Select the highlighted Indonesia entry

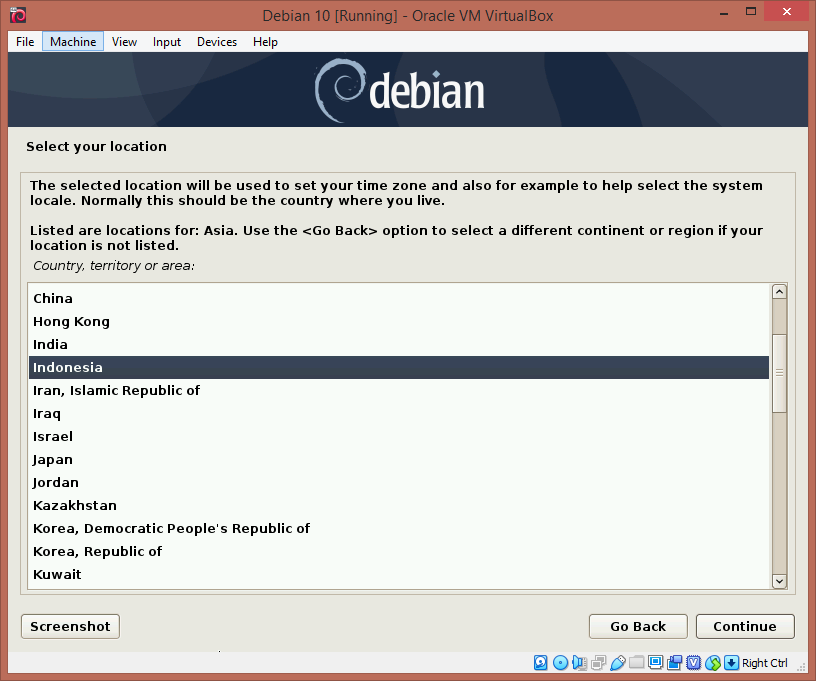[x=399, y=367]
